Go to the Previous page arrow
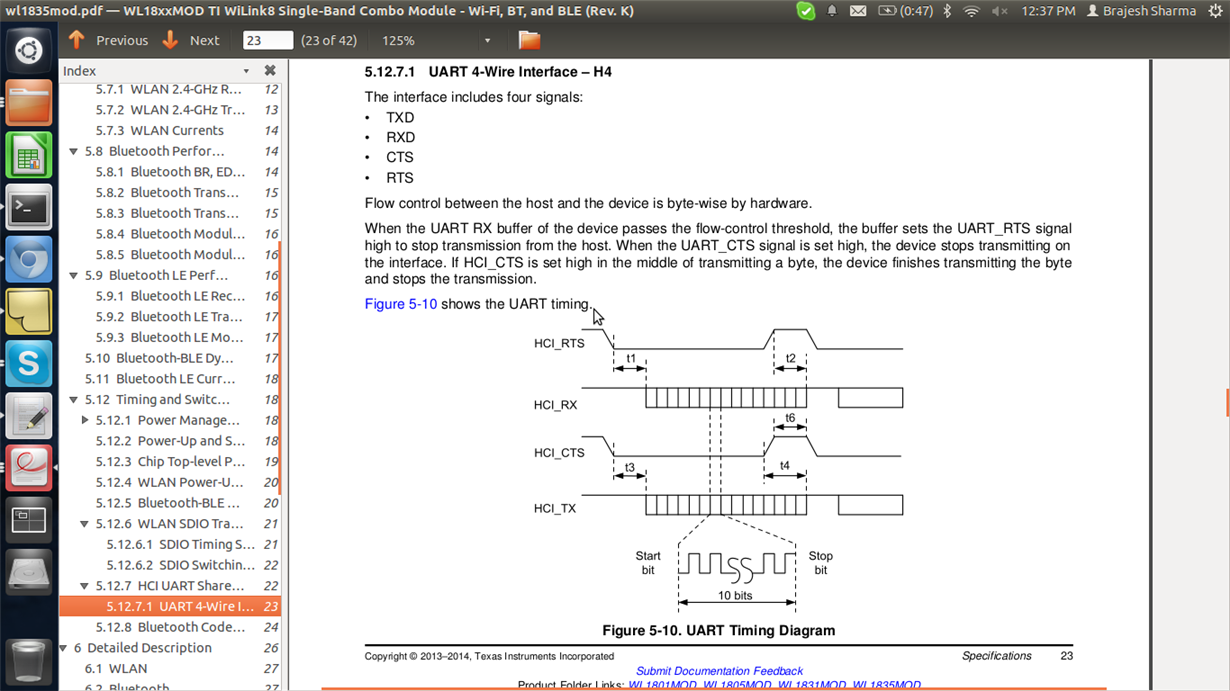Screen dimensions: 1230x691 pos(77,40)
